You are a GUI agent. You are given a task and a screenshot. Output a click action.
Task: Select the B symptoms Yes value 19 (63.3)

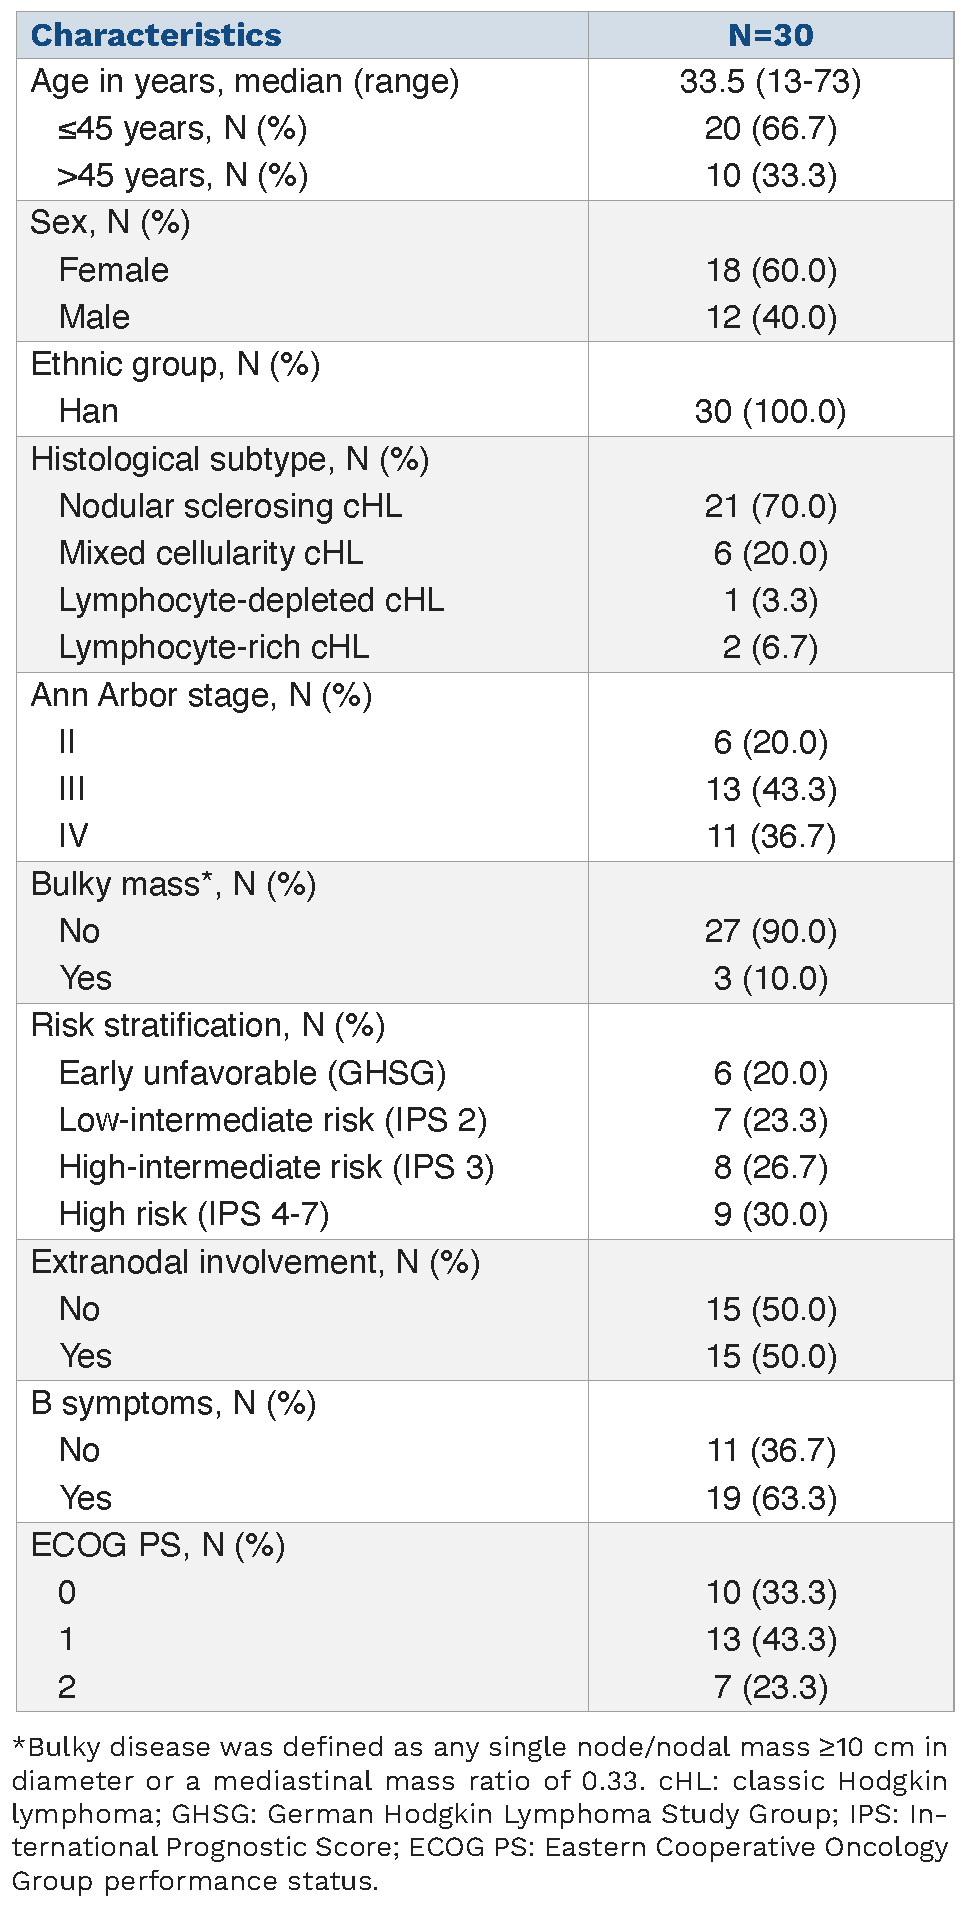point(770,1498)
